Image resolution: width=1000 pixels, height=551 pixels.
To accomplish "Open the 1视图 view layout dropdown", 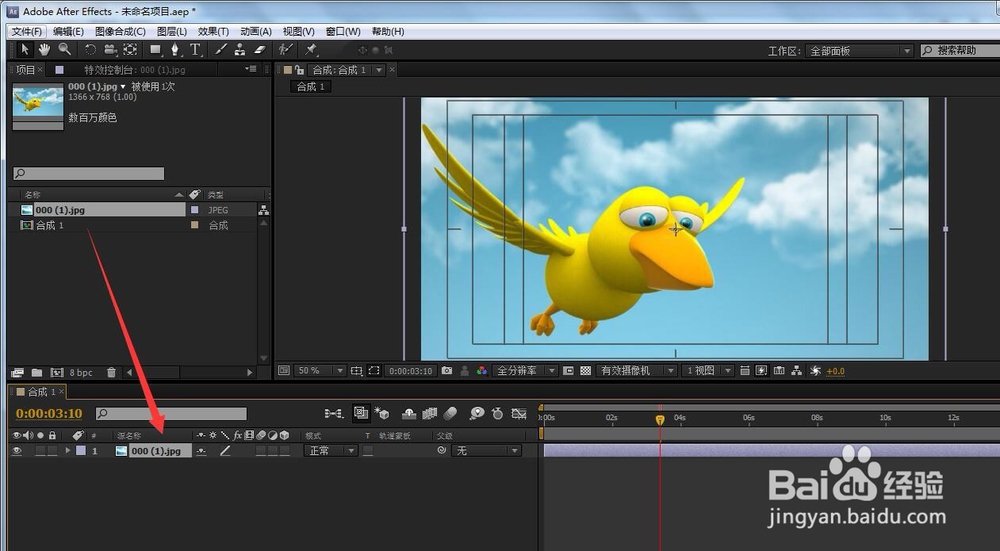I will (x=708, y=371).
